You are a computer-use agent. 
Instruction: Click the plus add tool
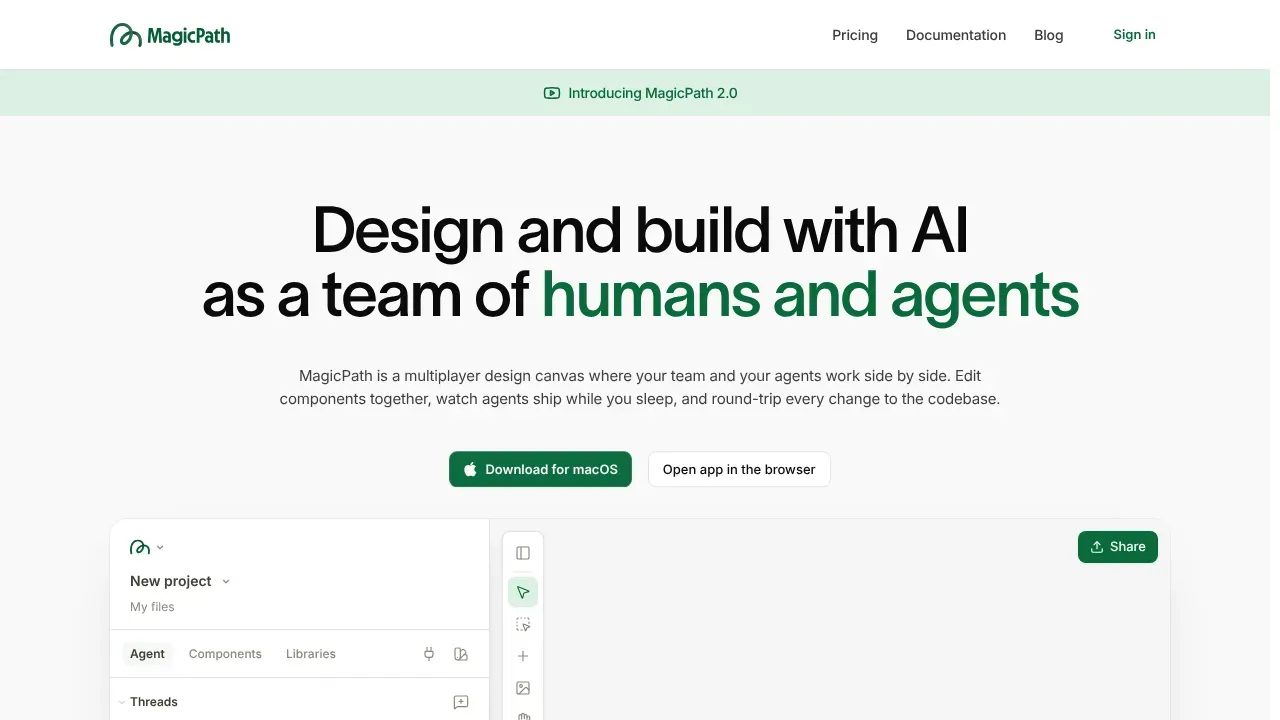tap(523, 656)
